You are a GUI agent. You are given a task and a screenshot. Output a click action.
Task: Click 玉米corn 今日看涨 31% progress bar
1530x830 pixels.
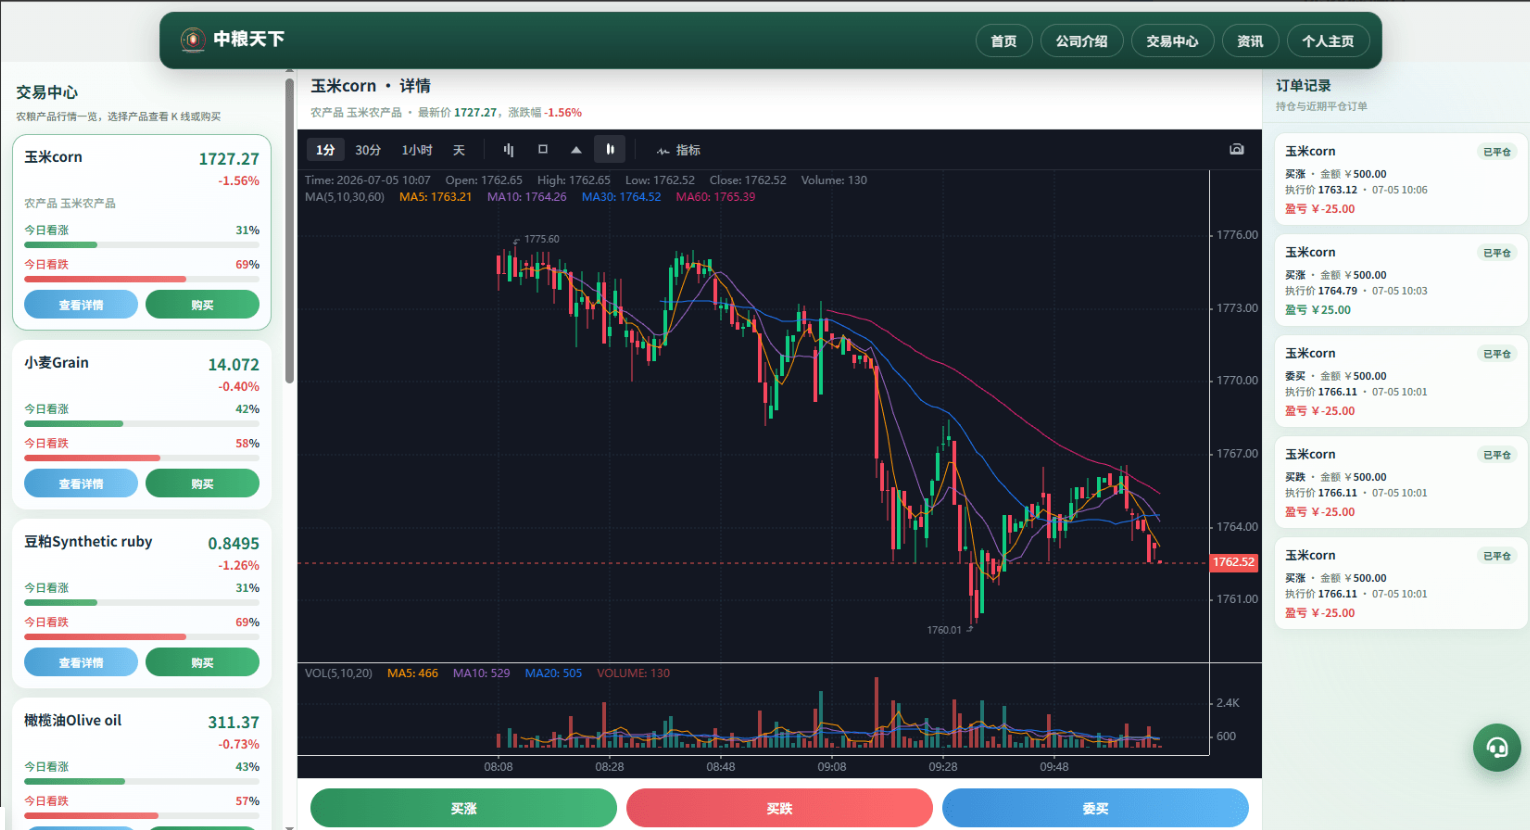pyautogui.click(x=142, y=245)
